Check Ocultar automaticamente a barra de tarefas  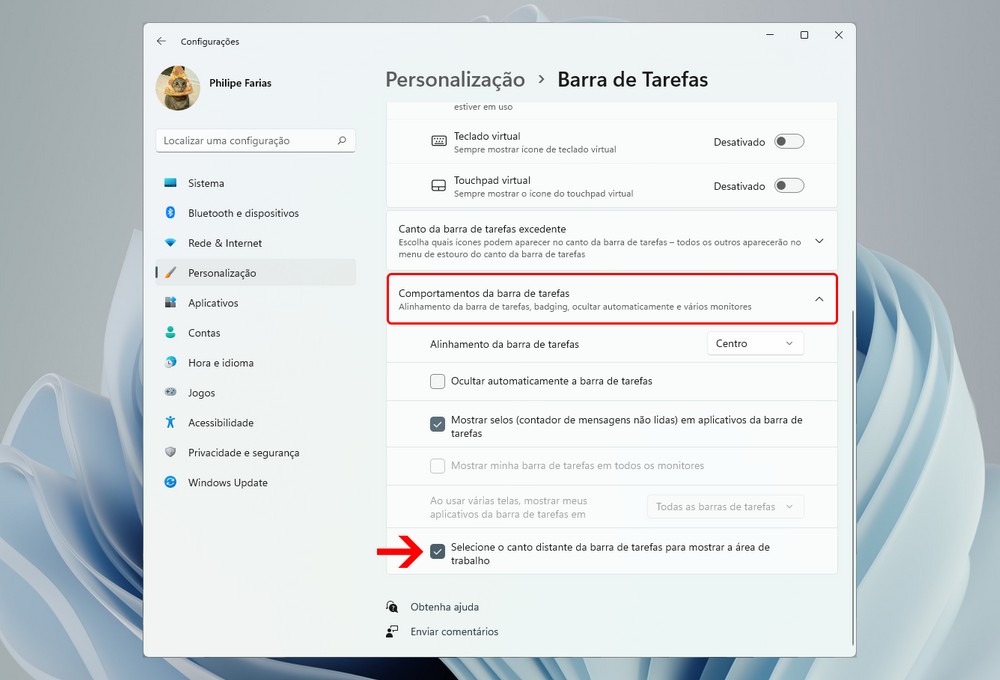tap(437, 381)
